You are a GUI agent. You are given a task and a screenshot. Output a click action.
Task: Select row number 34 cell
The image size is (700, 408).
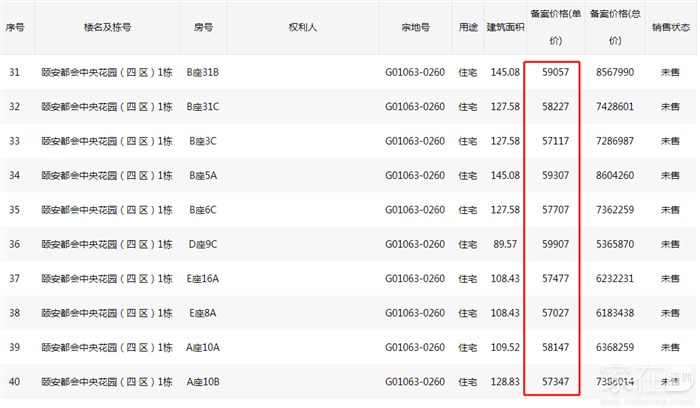(15, 176)
